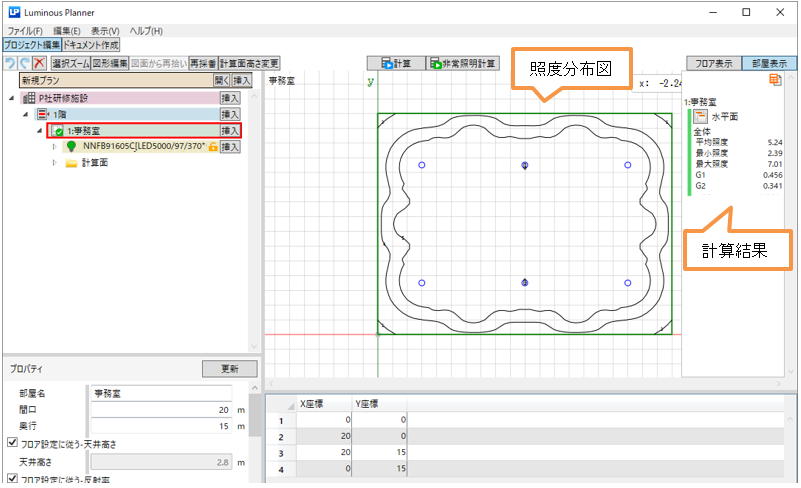Click the lock icon on NNFB91605C fixture
Screen dimensions: 801x488
(213, 147)
